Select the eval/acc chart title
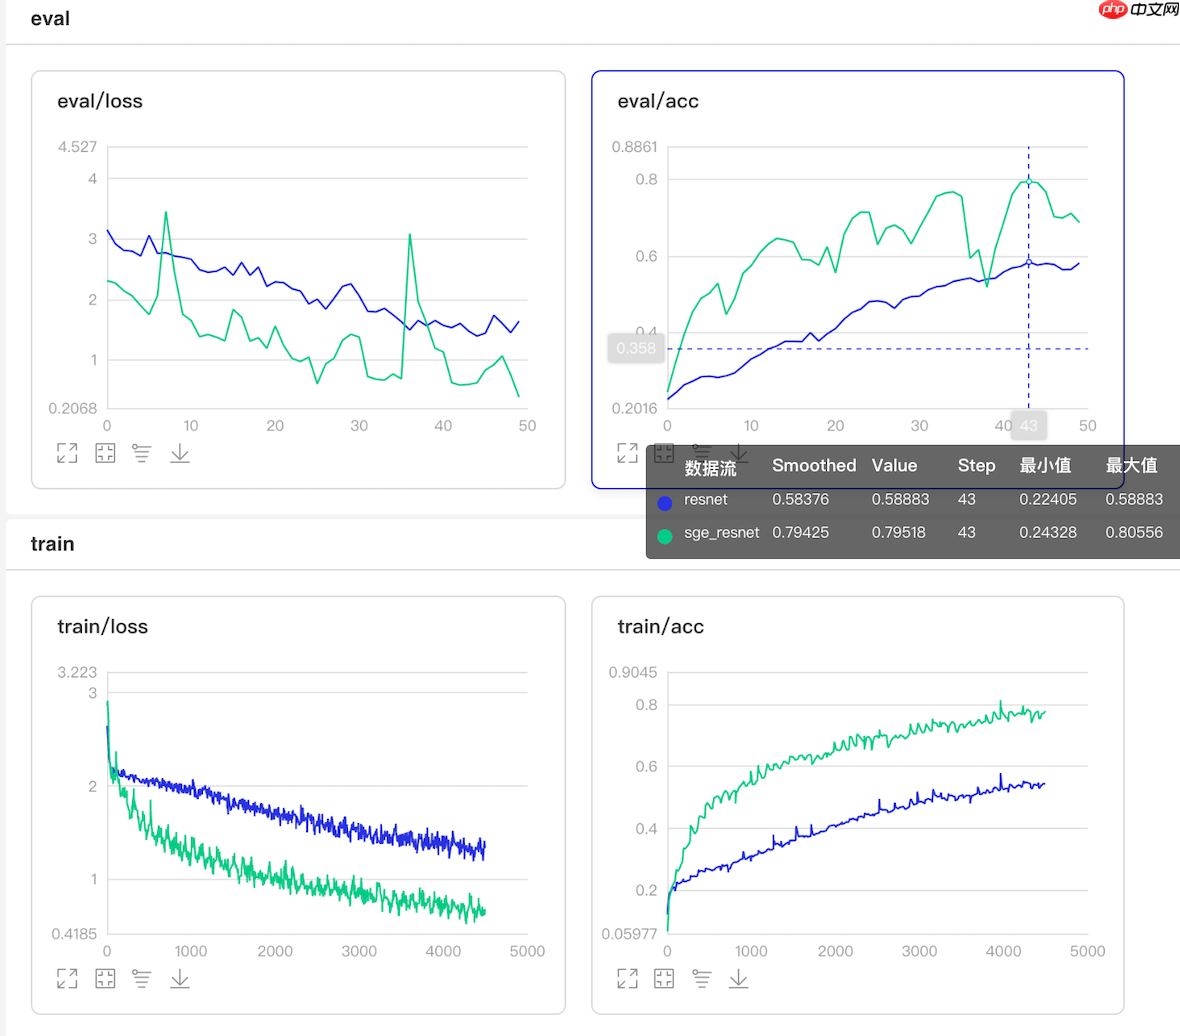1180x1036 pixels. point(658,101)
